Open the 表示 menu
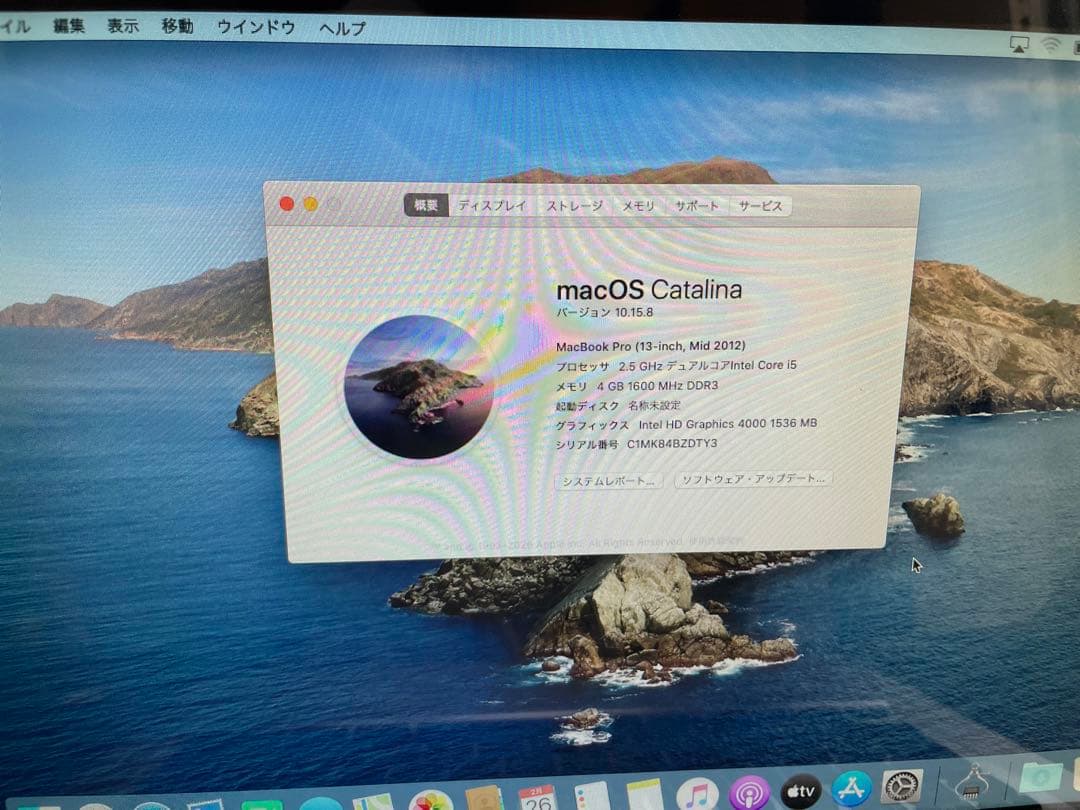The width and height of the screenshot is (1080, 810). [123, 25]
